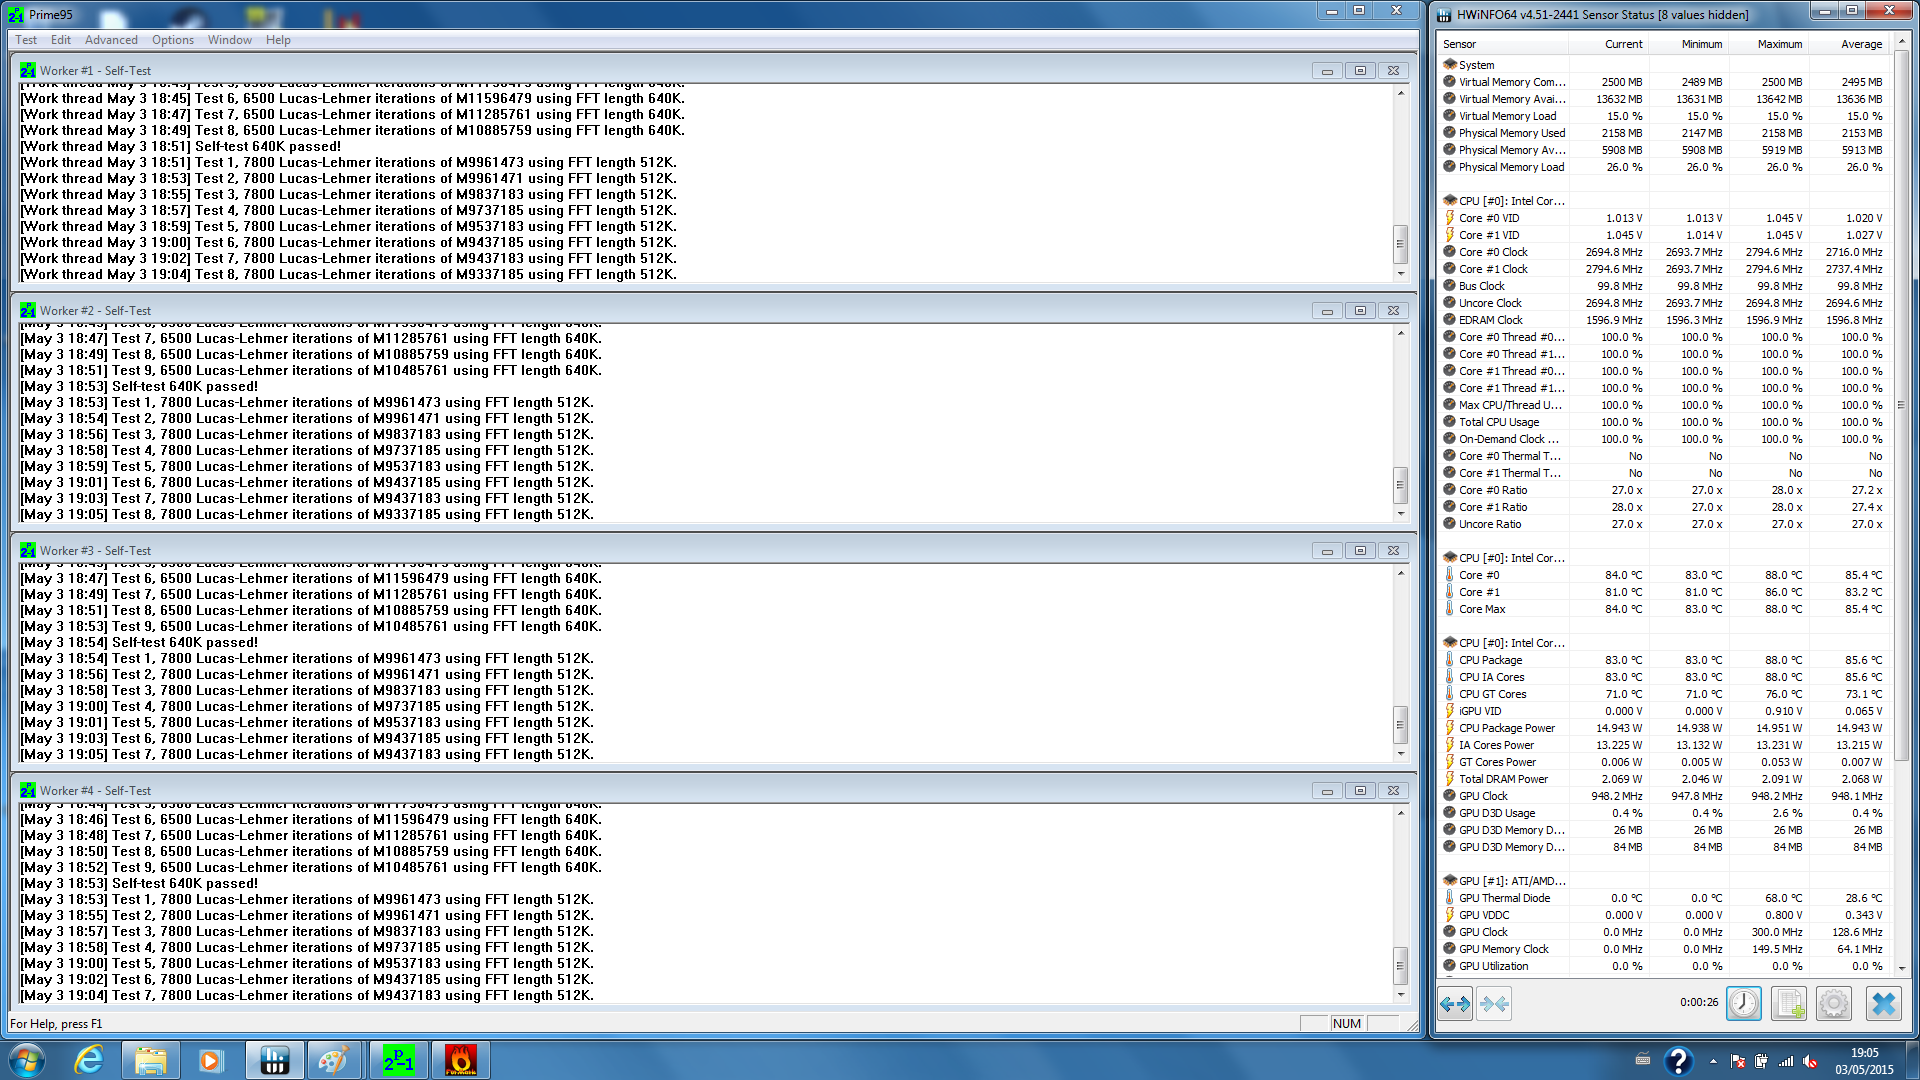Click the Current column header
This screenshot has width=1920, height=1080.
(x=1609, y=44)
